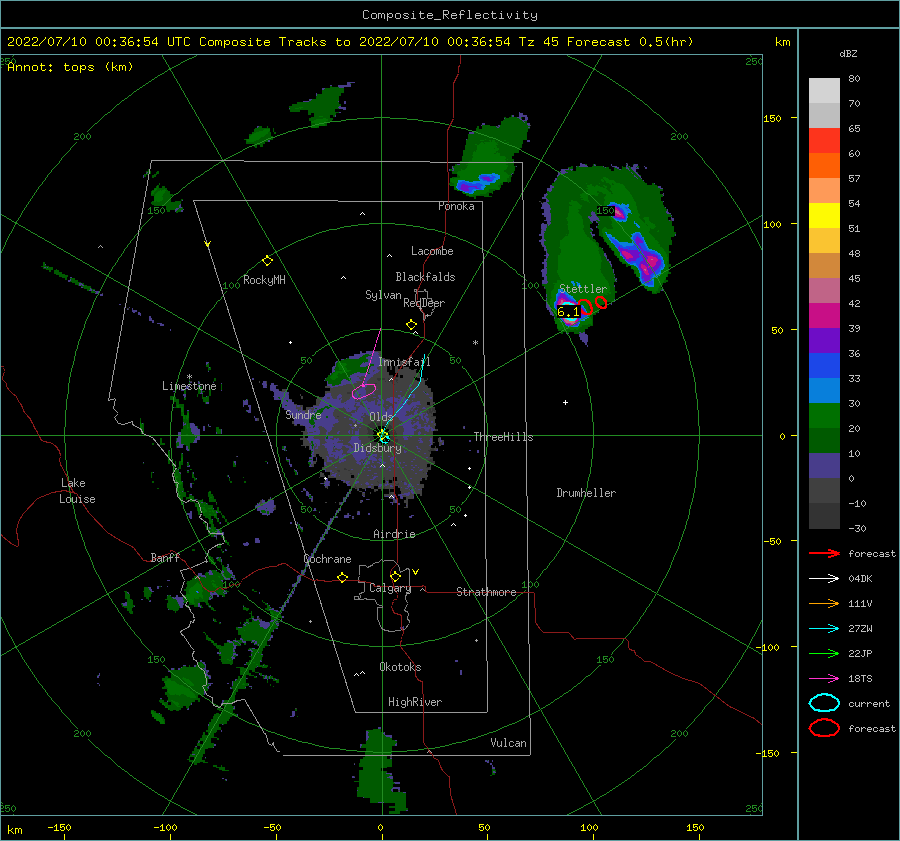Click the yellow diamond marker below Cochrane
The image size is (900, 841).
coord(342,577)
